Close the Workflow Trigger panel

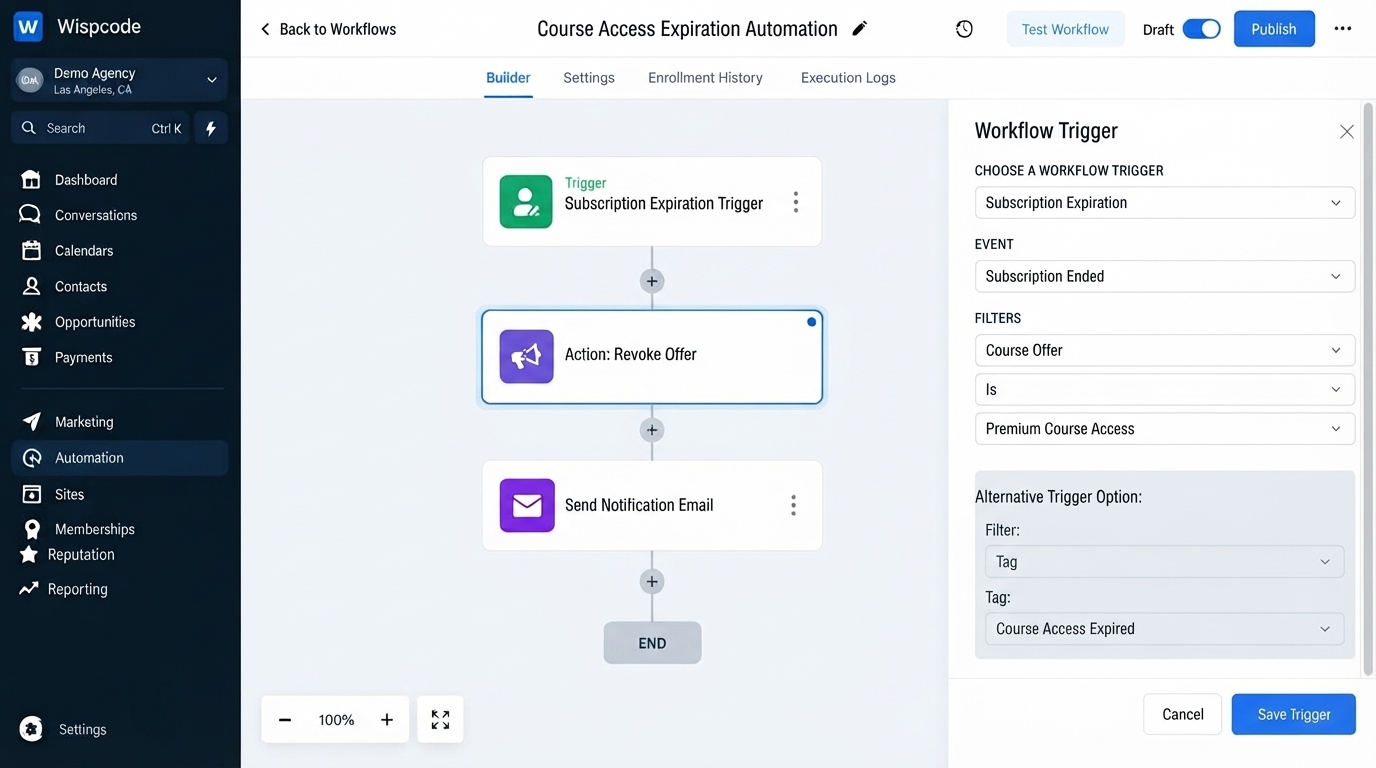point(1347,132)
